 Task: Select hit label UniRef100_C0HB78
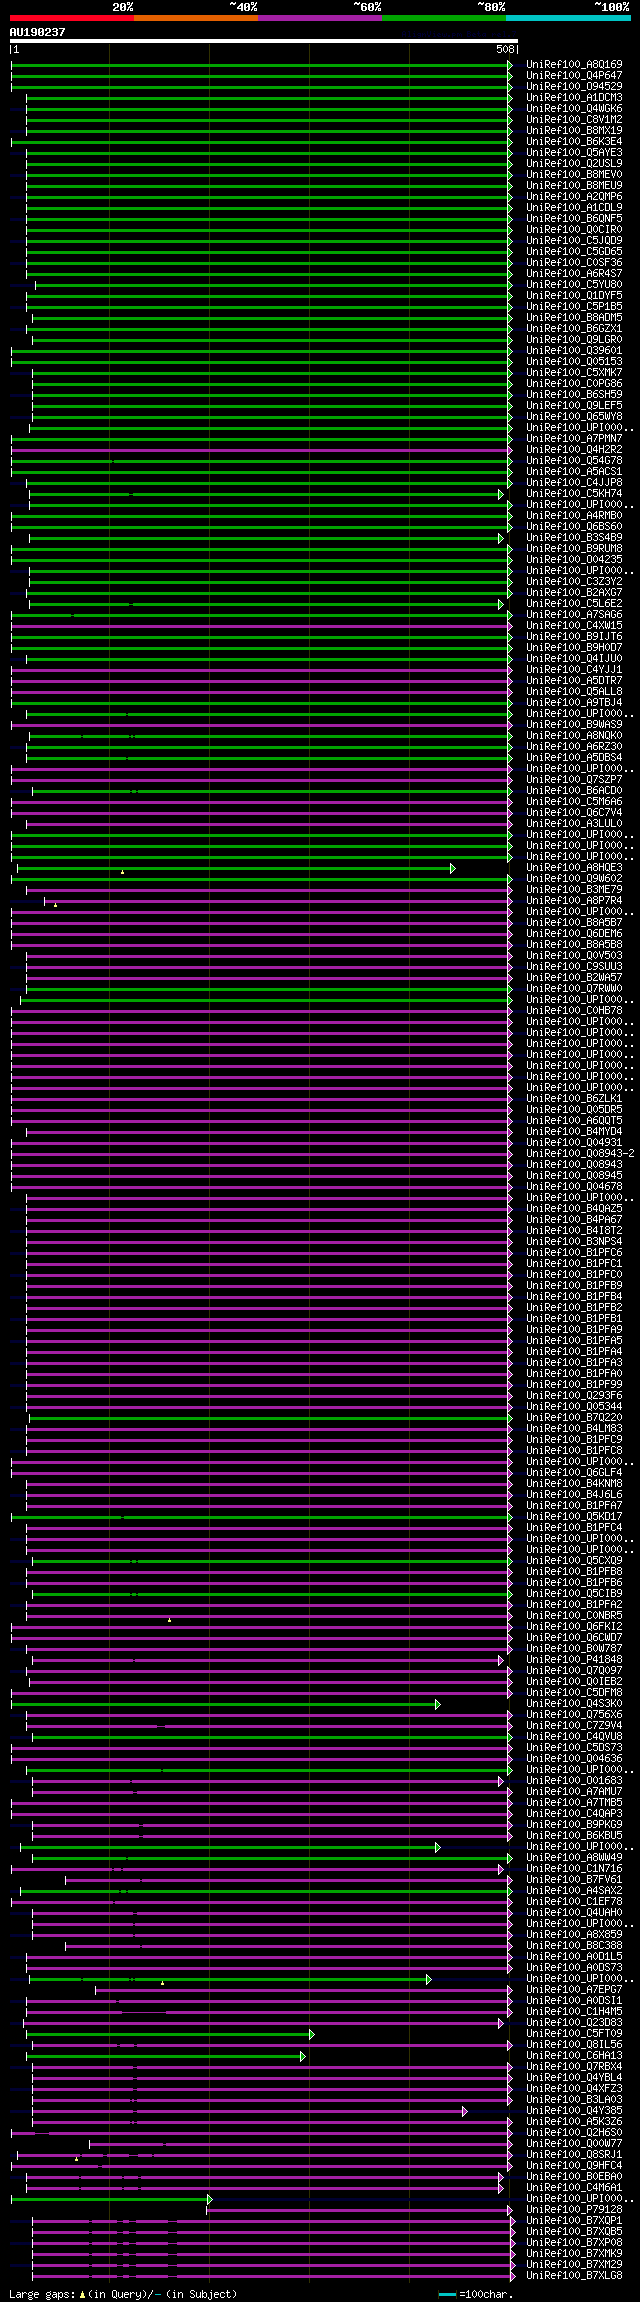[x=574, y=1010]
